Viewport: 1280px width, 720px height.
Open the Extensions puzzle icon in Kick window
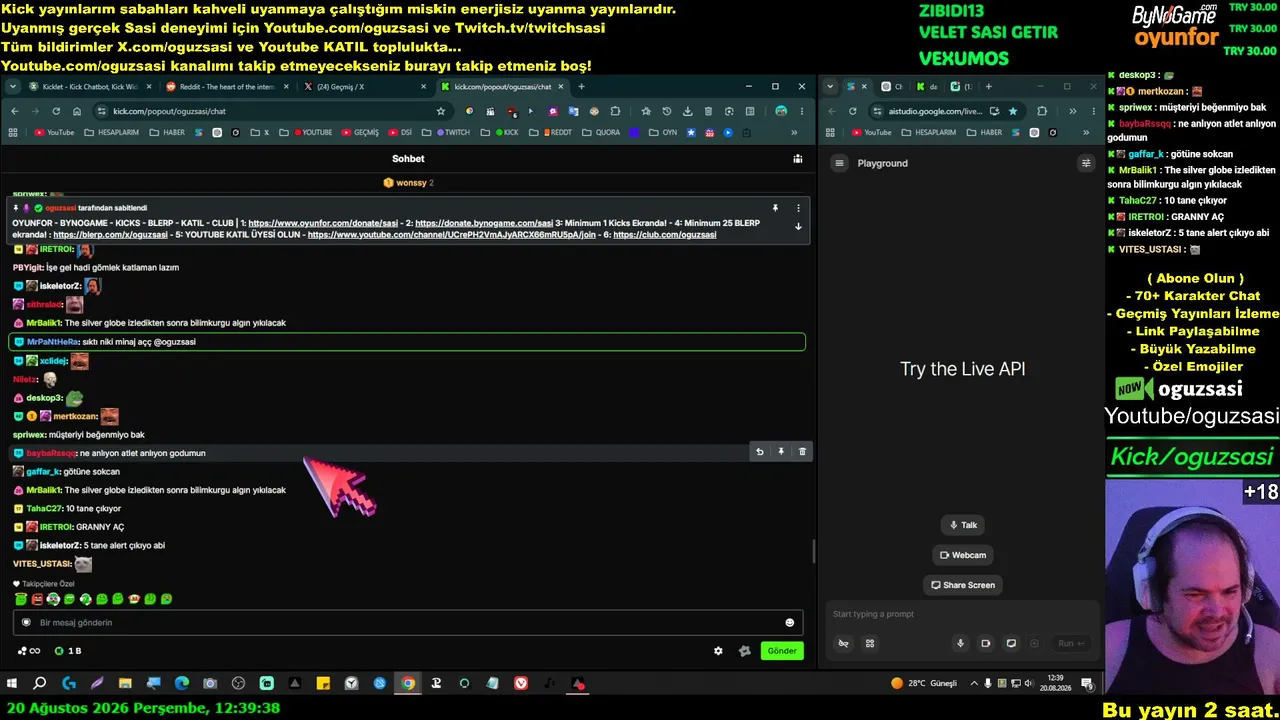tap(615, 111)
